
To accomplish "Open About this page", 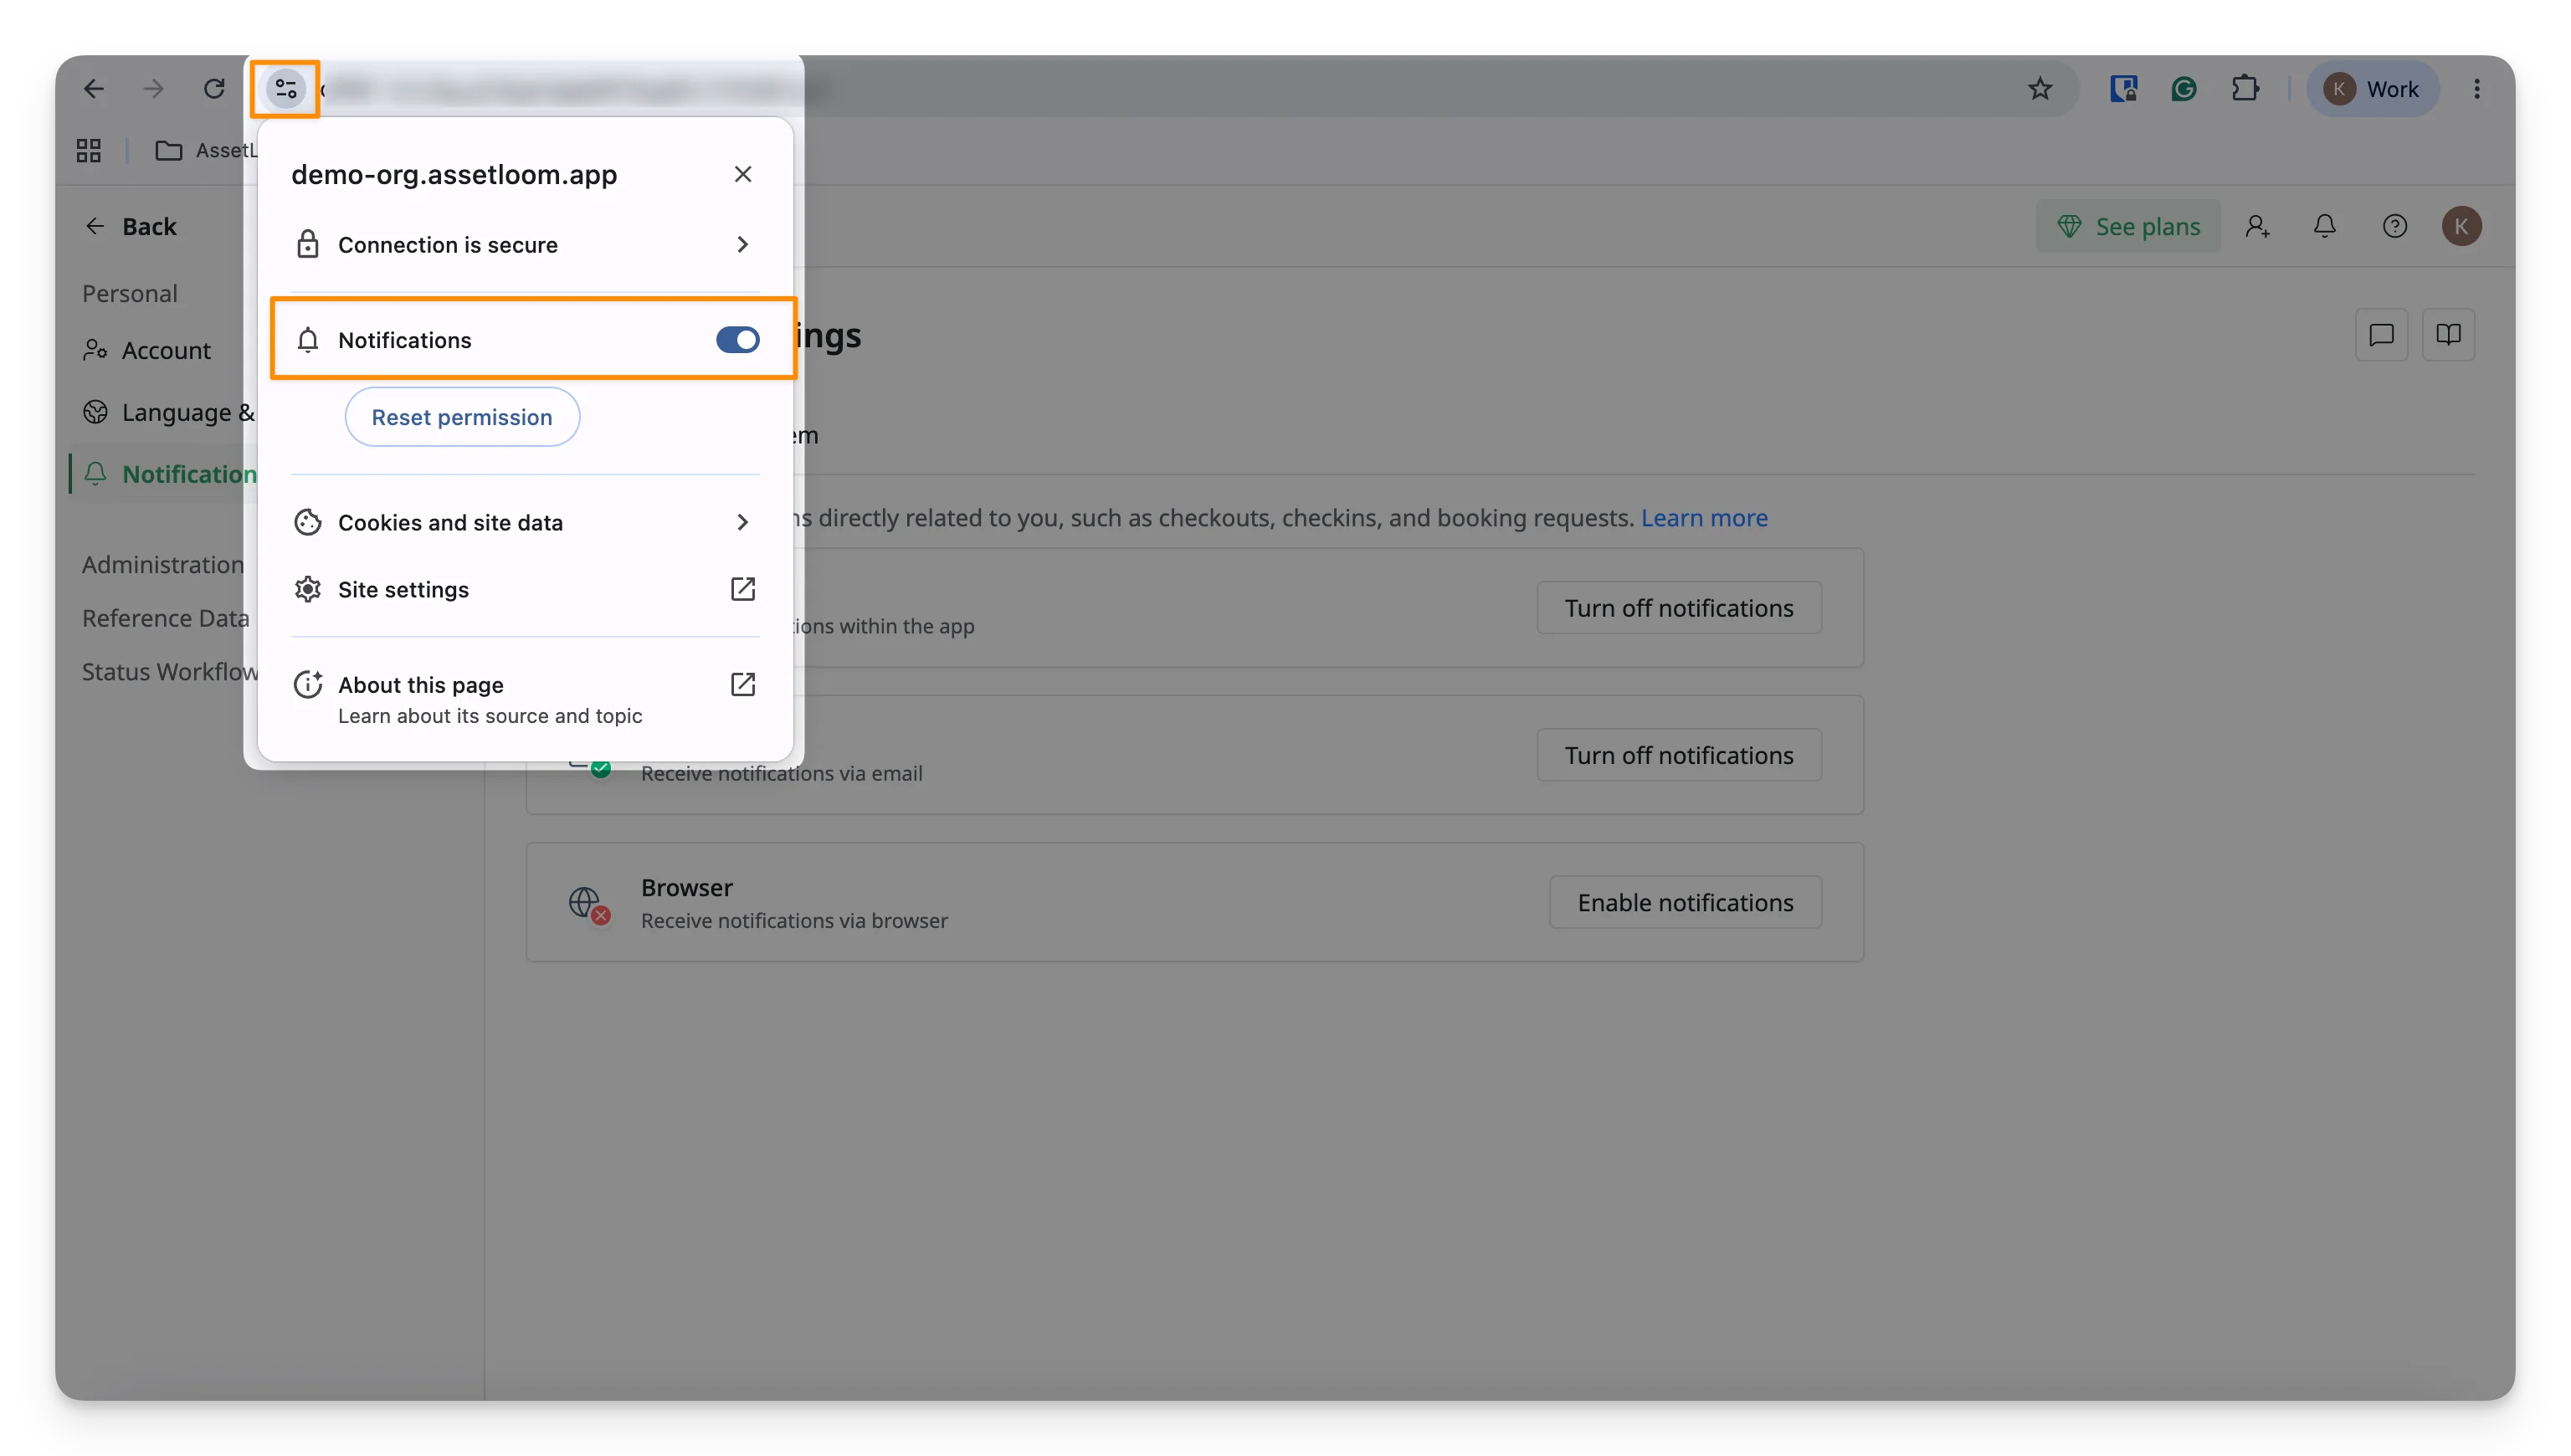I will (525, 699).
